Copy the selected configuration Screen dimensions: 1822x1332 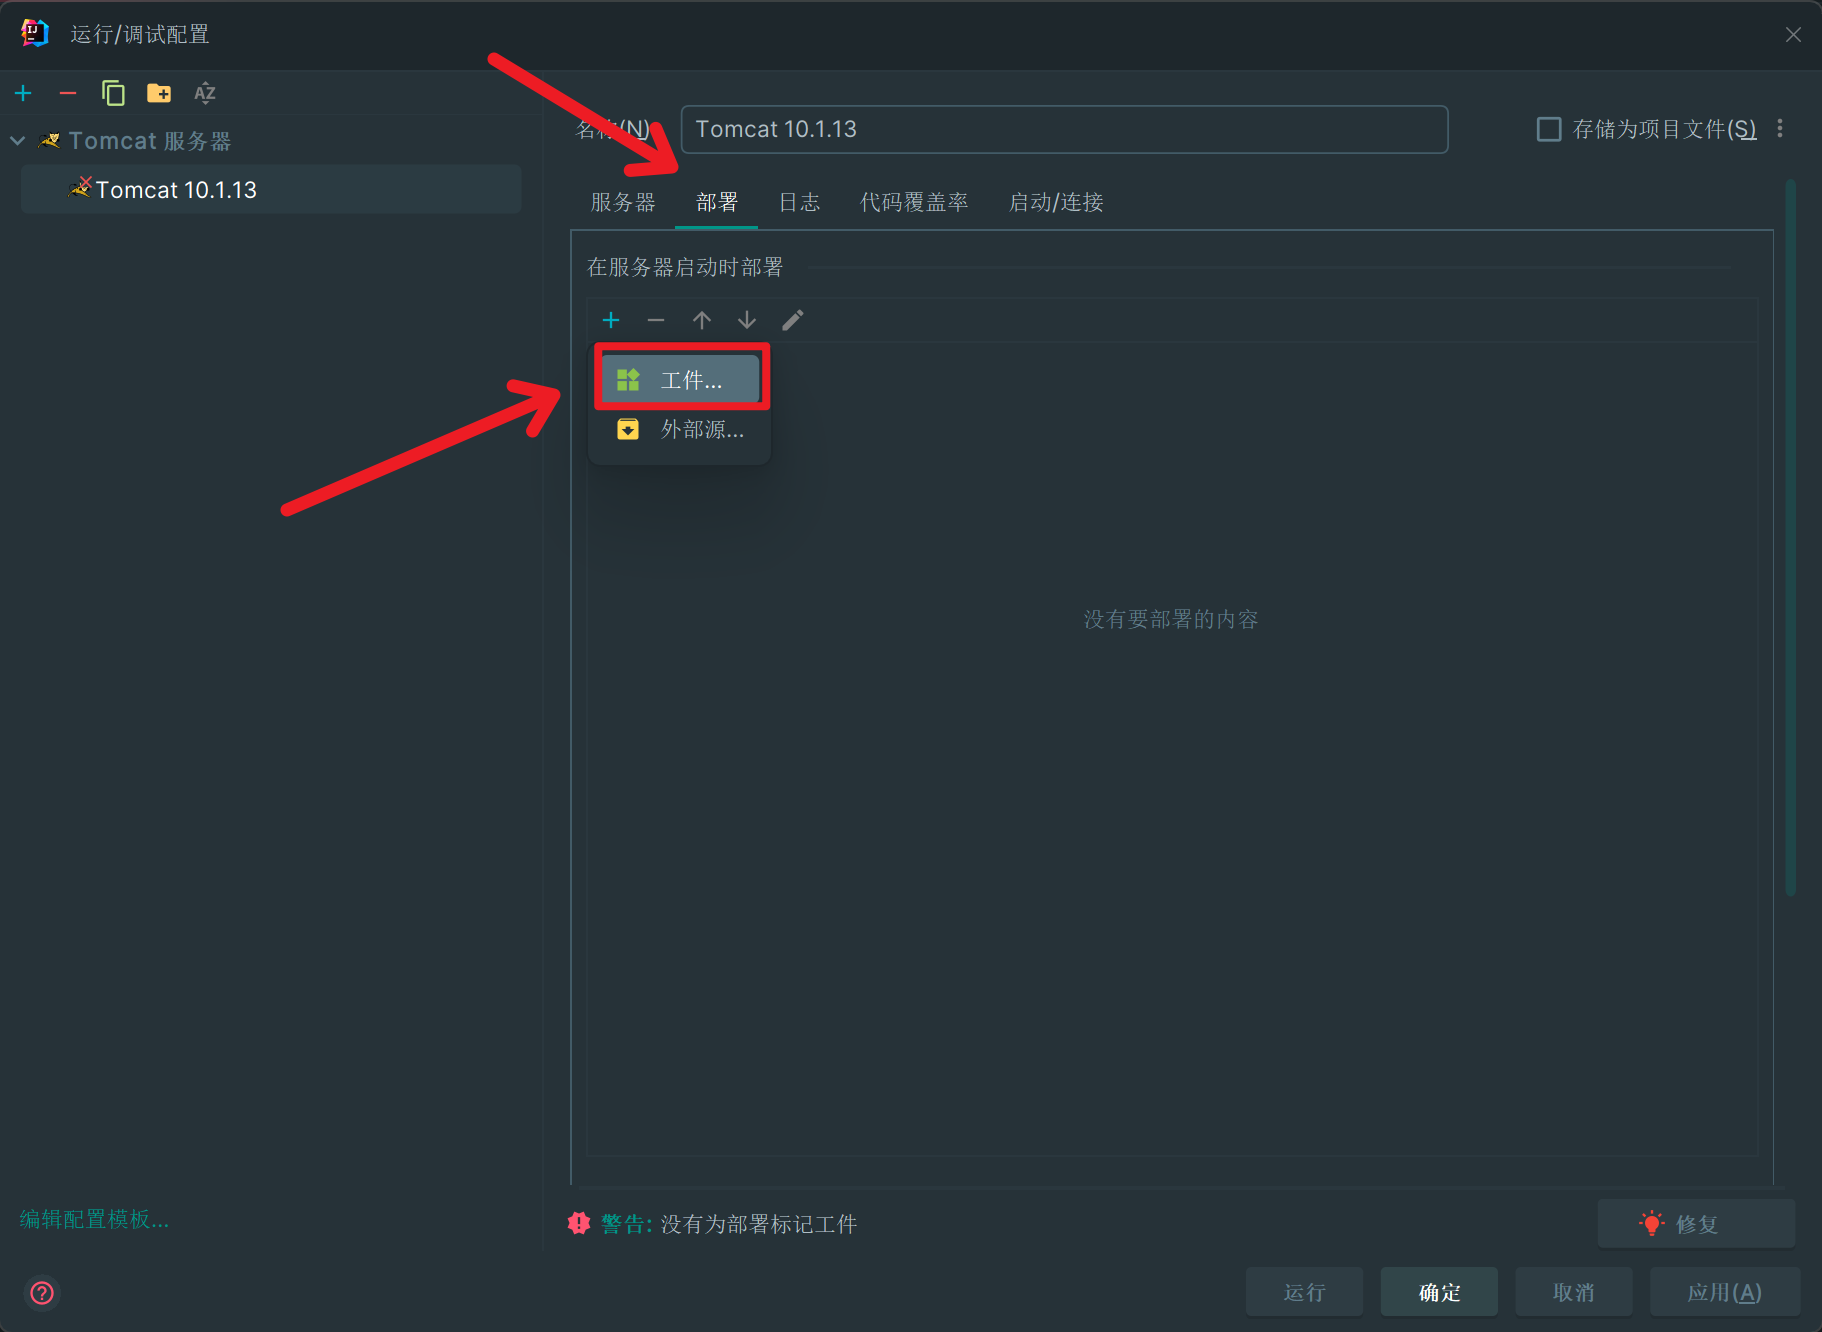113,93
